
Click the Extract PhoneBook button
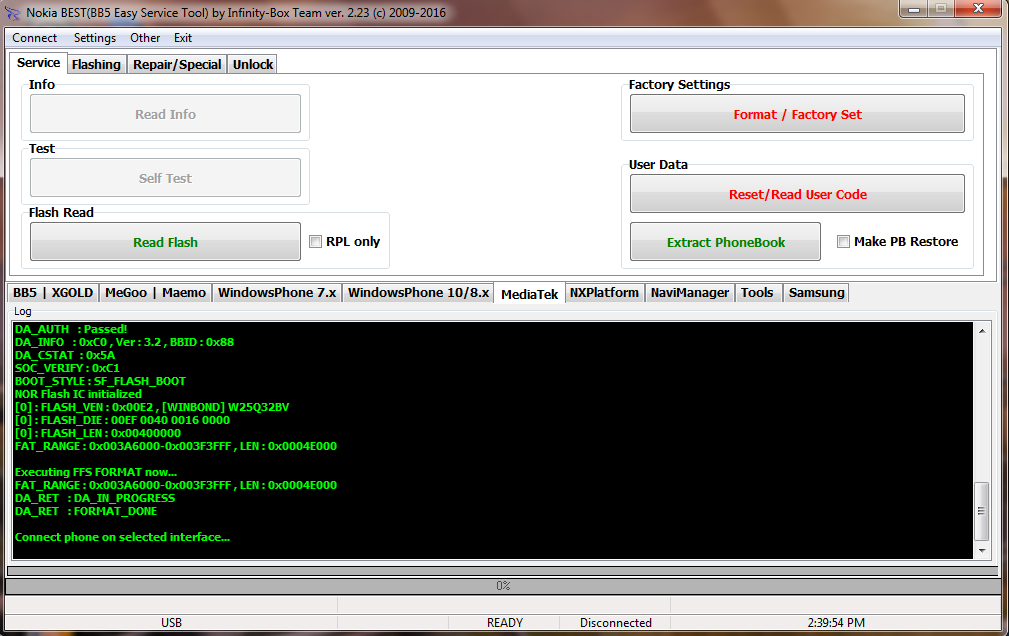click(x=725, y=242)
